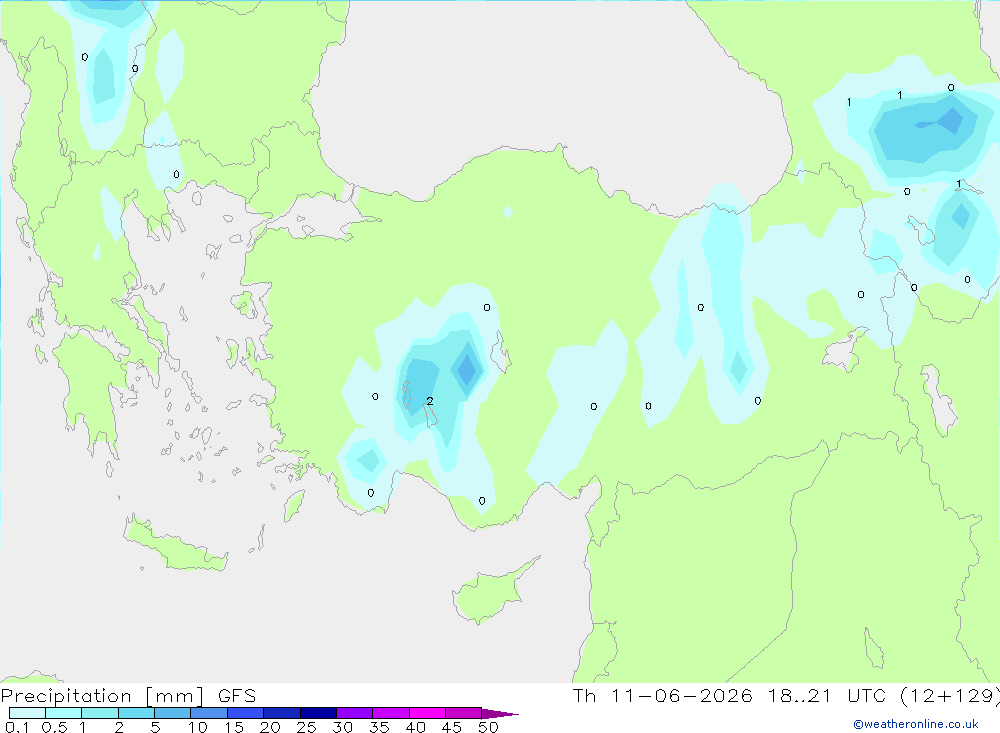Click the 'GFS' model label
Image resolution: width=1000 pixels, height=733 pixels.
237,696
